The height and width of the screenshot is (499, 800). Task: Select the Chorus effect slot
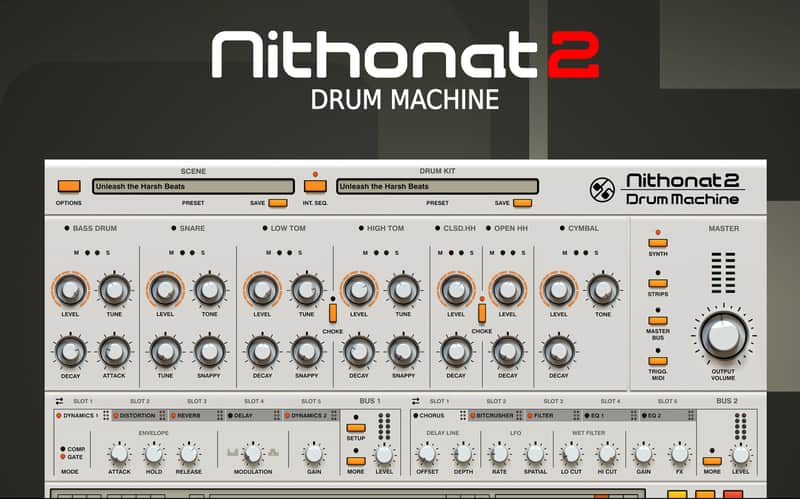click(434, 416)
